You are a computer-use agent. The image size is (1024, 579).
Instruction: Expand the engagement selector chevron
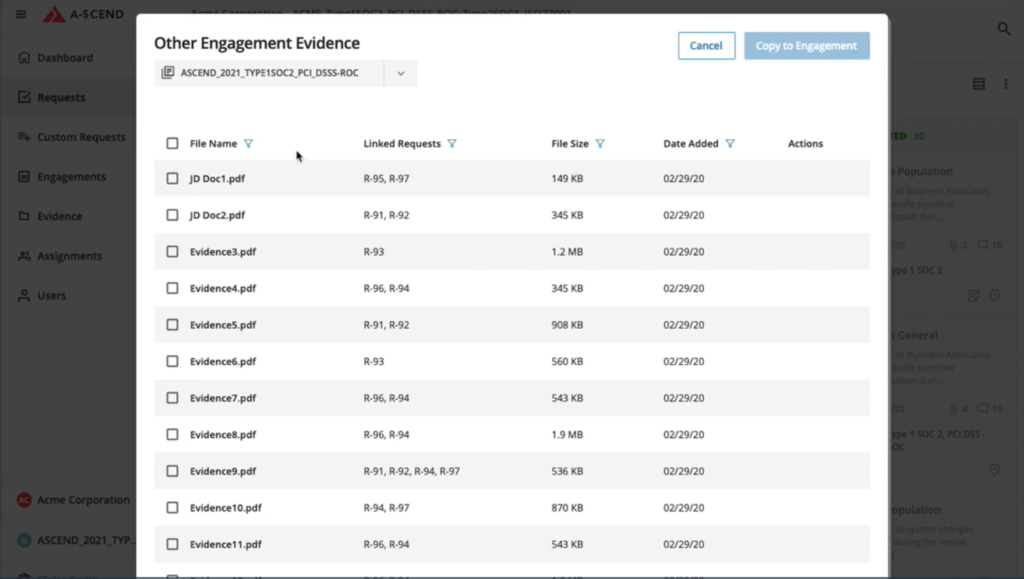pos(400,73)
